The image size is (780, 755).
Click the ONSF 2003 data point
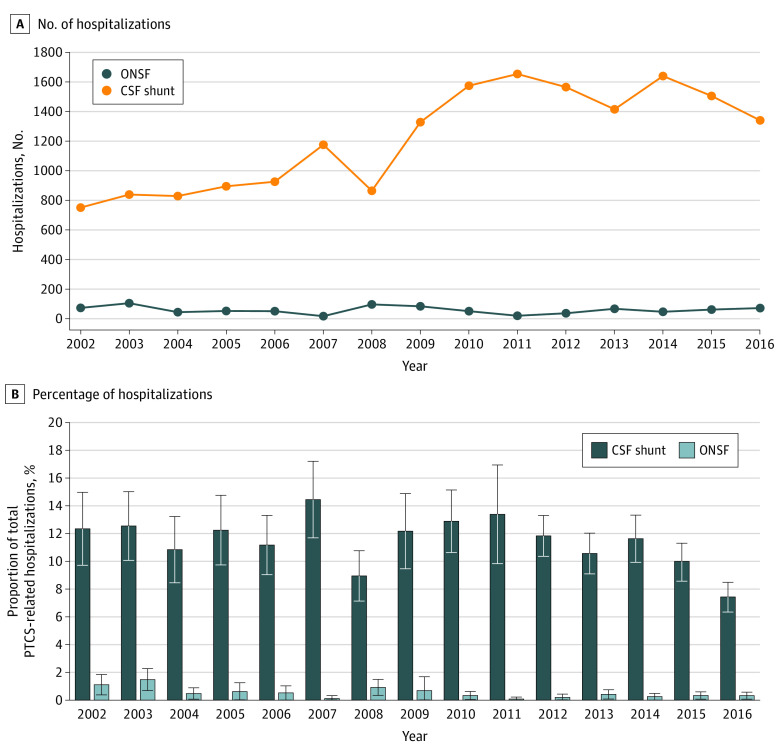tap(129, 303)
